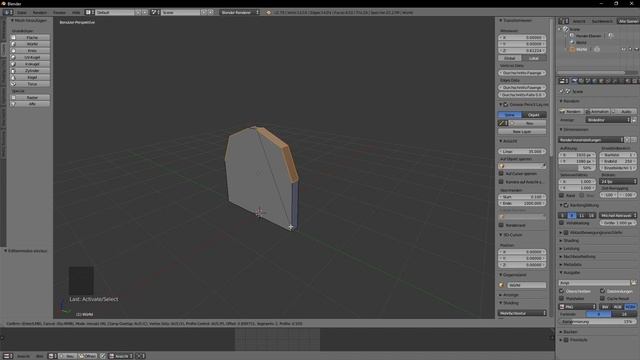Open the Rendern menu in top bar
Image resolution: width=640 pixels, height=360 pixels.
point(40,13)
